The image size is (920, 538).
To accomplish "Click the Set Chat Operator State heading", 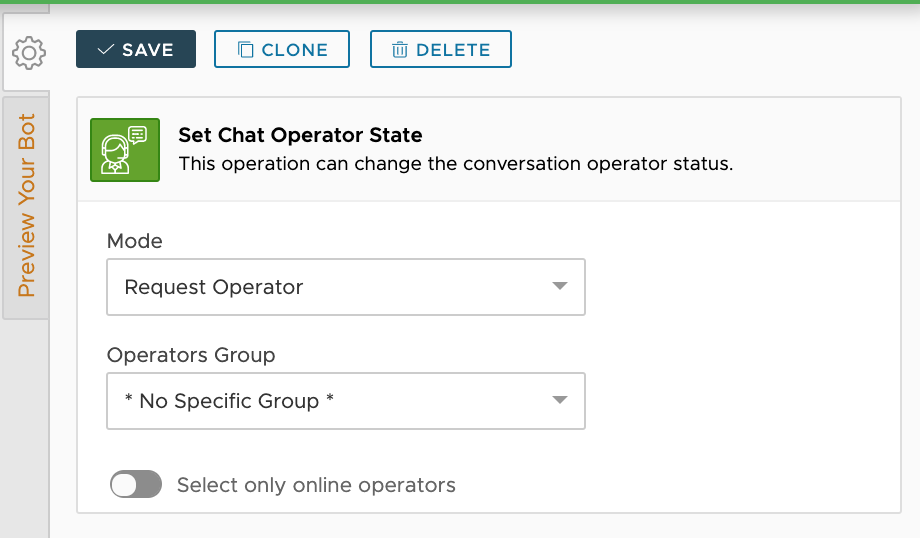I will coord(300,135).
